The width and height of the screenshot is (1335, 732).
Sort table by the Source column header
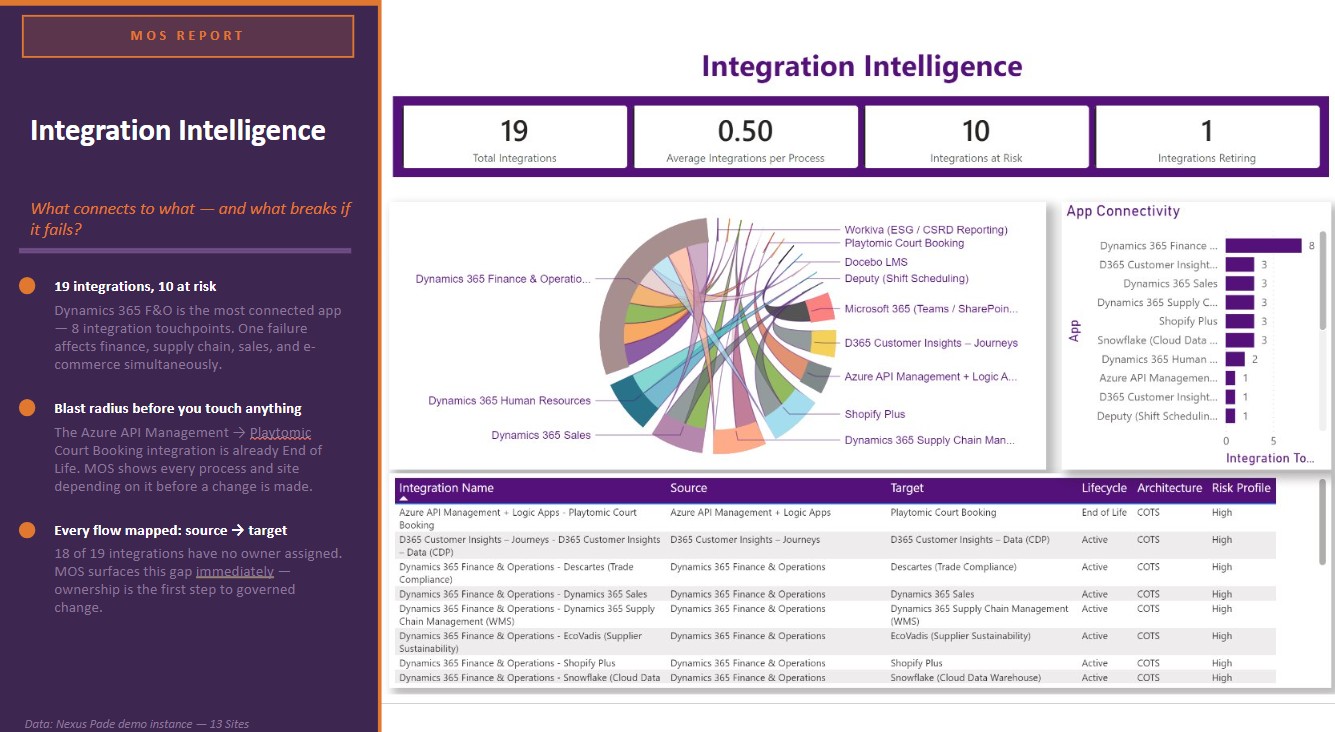coord(689,488)
